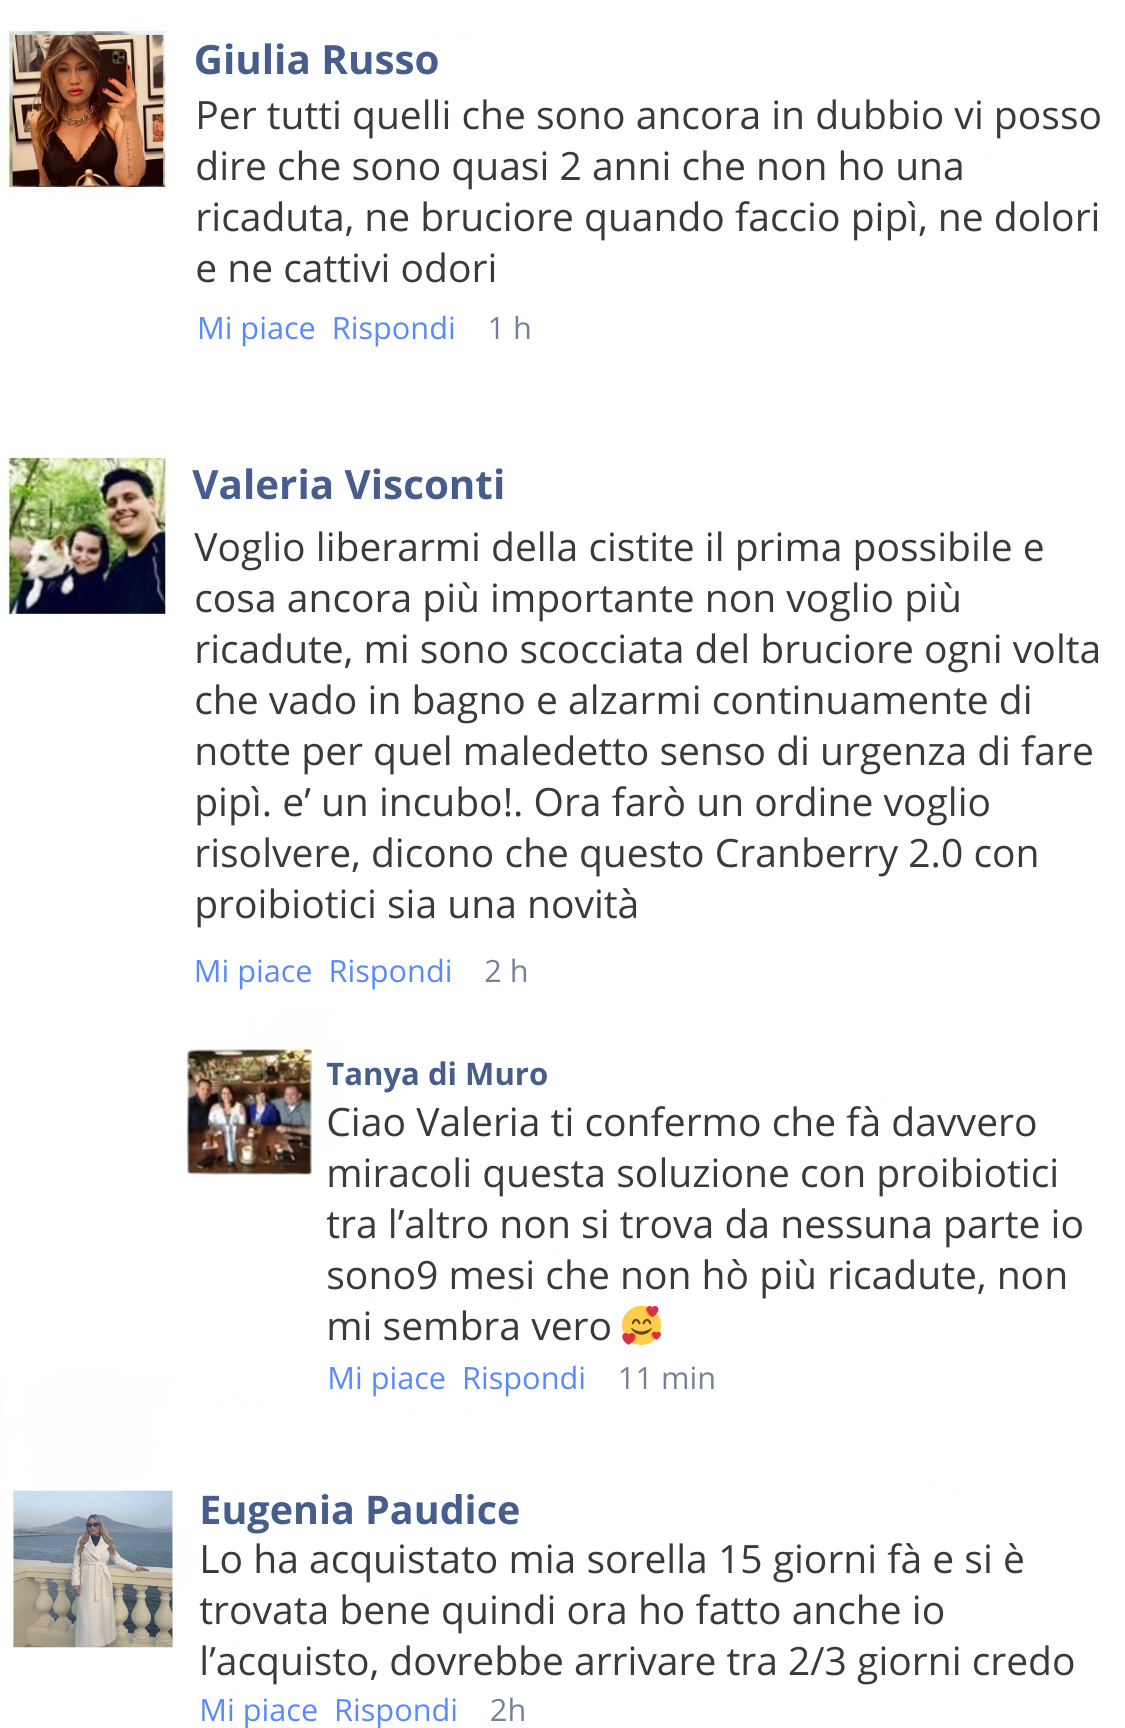Click Mi piace under Valeria Visconti's comment

(253, 971)
